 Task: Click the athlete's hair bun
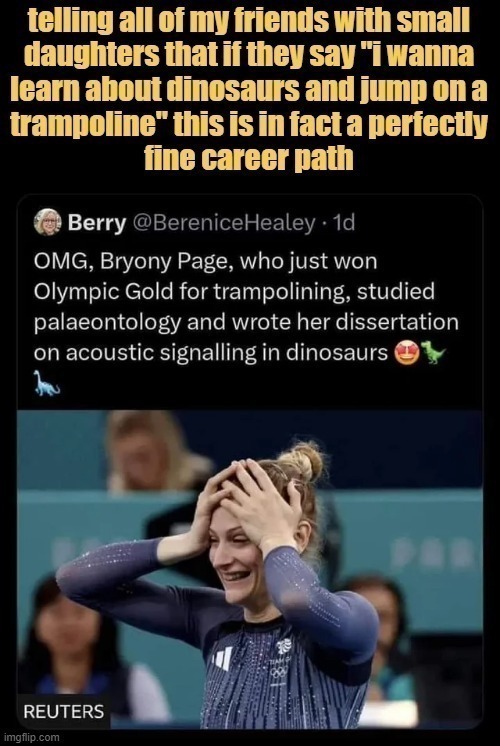[304, 461]
